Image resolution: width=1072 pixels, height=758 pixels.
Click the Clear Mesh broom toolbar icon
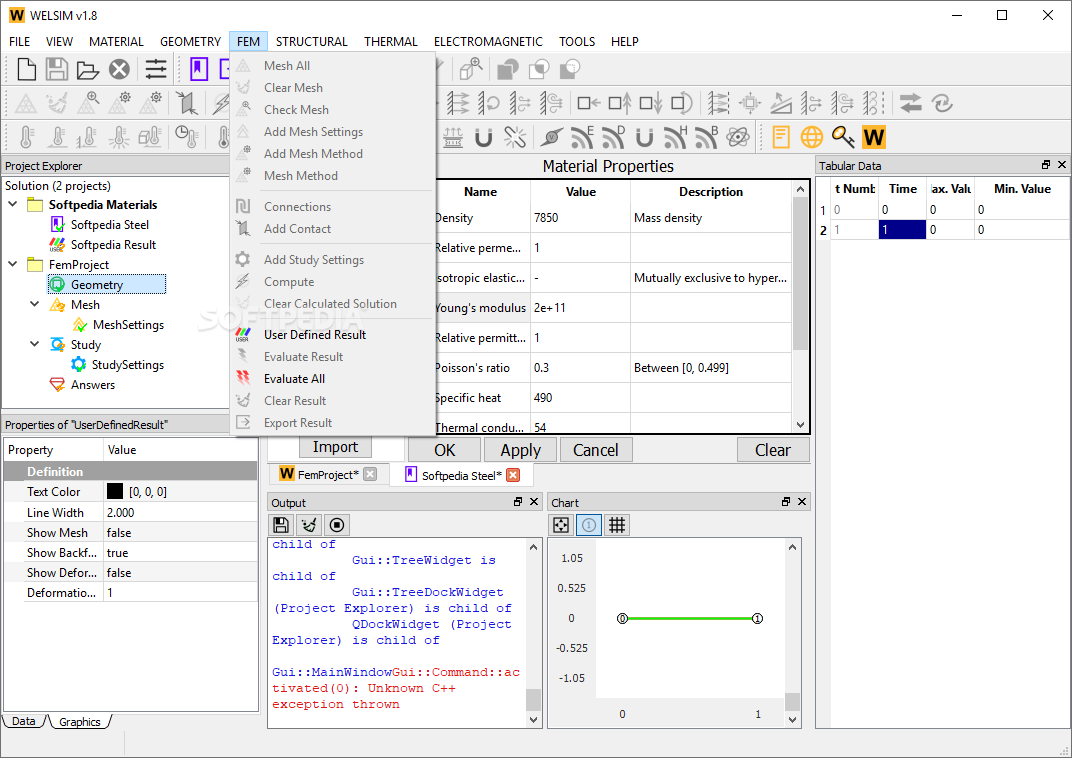point(57,104)
